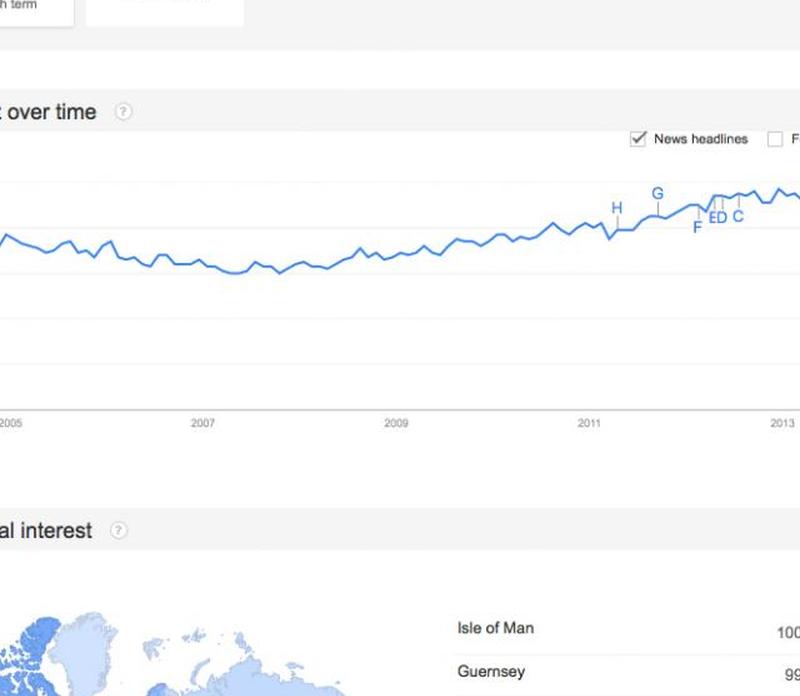800x696 pixels.
Task: Click headline marker E on the chart
Action: tap(712, 217)
